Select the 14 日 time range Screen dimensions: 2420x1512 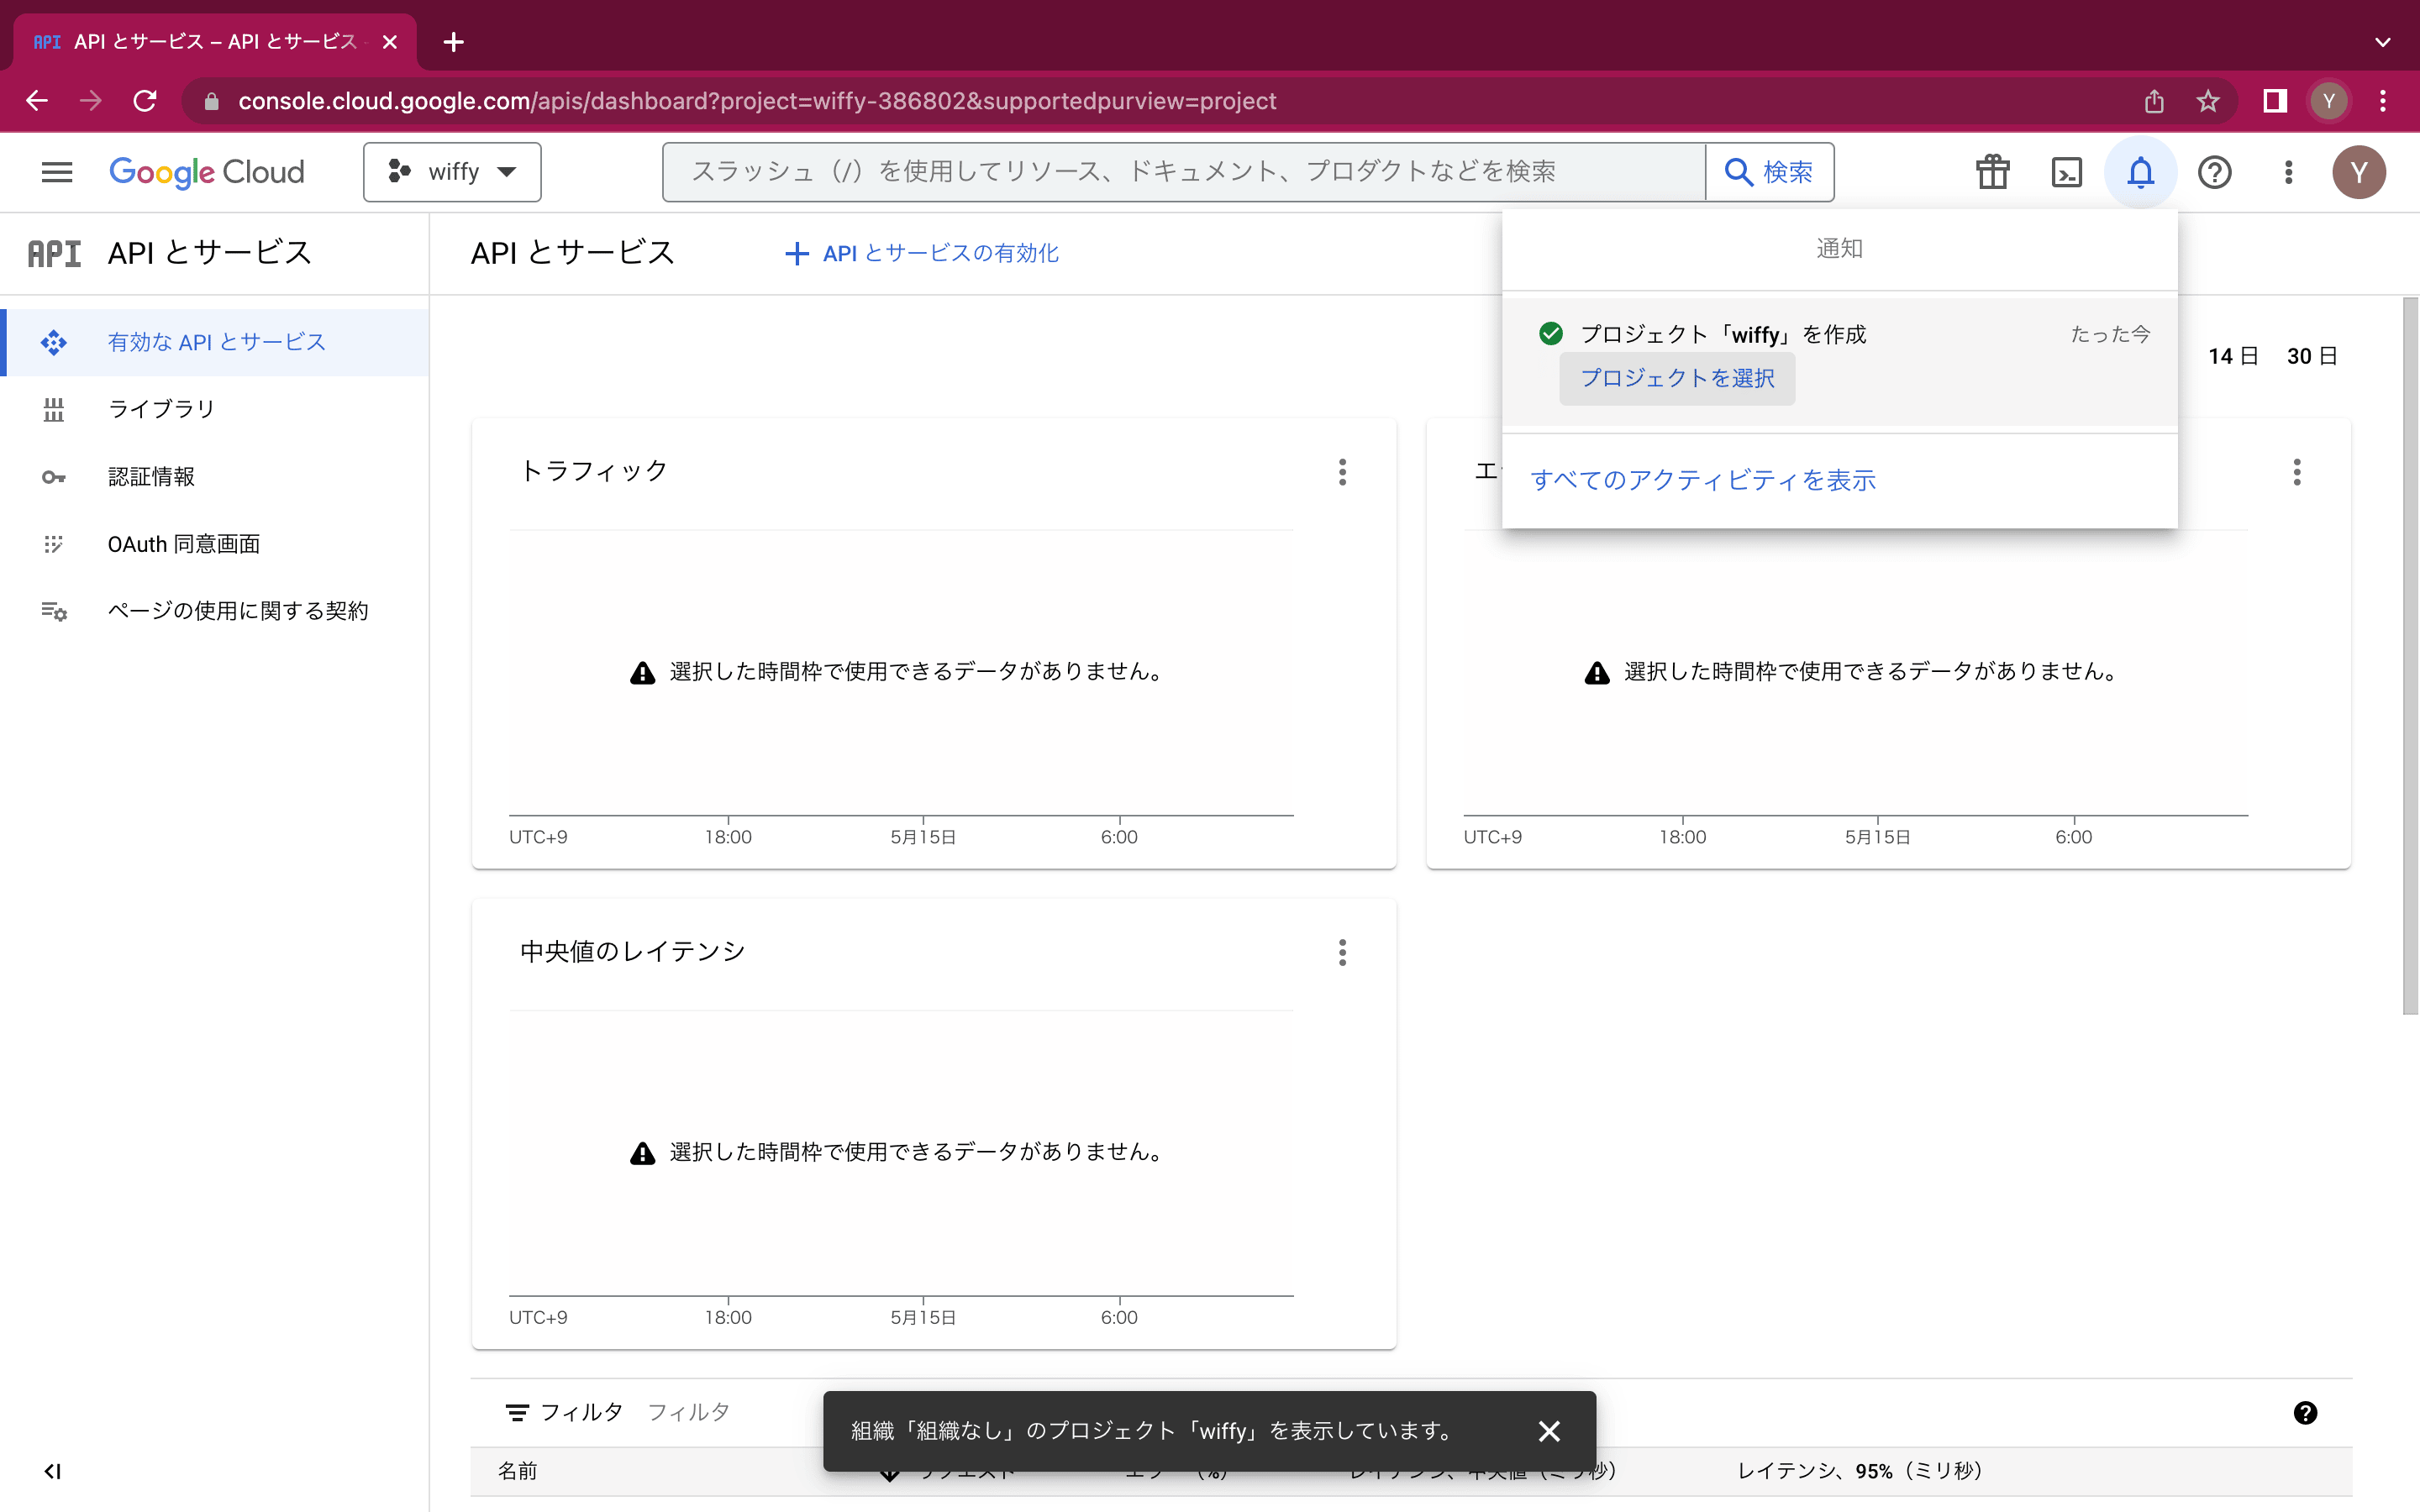pyautogui.click(x=2233, y=356)
